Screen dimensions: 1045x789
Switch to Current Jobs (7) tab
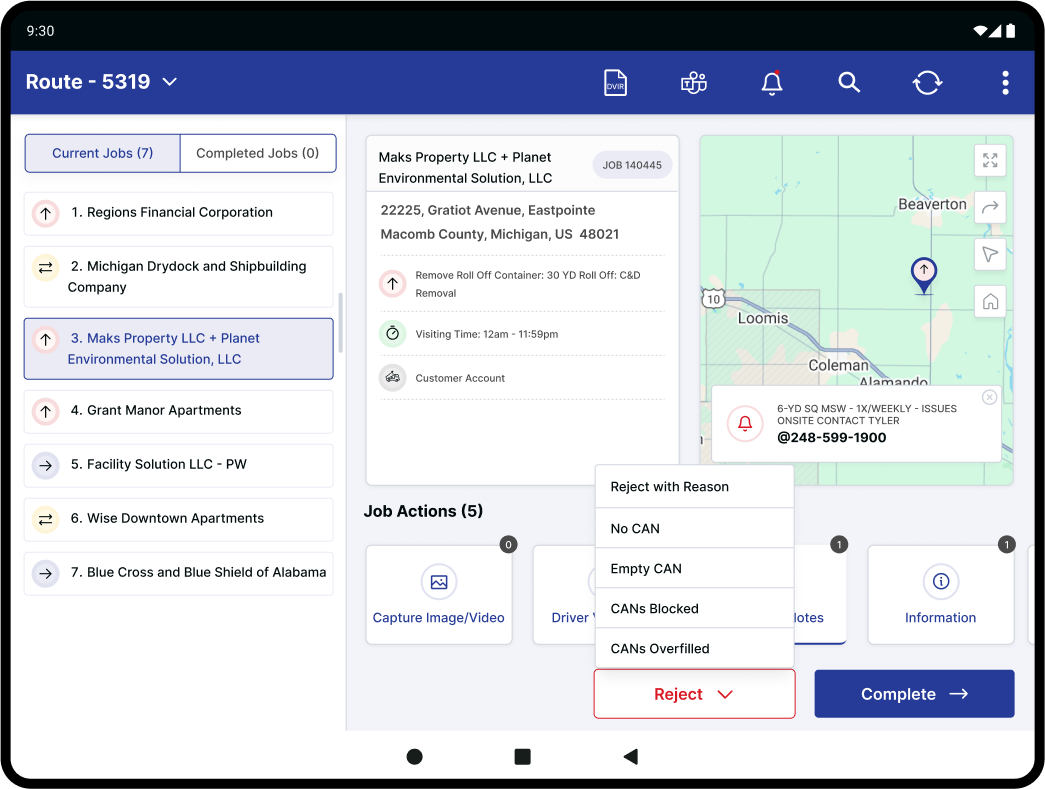coord(103,153)
